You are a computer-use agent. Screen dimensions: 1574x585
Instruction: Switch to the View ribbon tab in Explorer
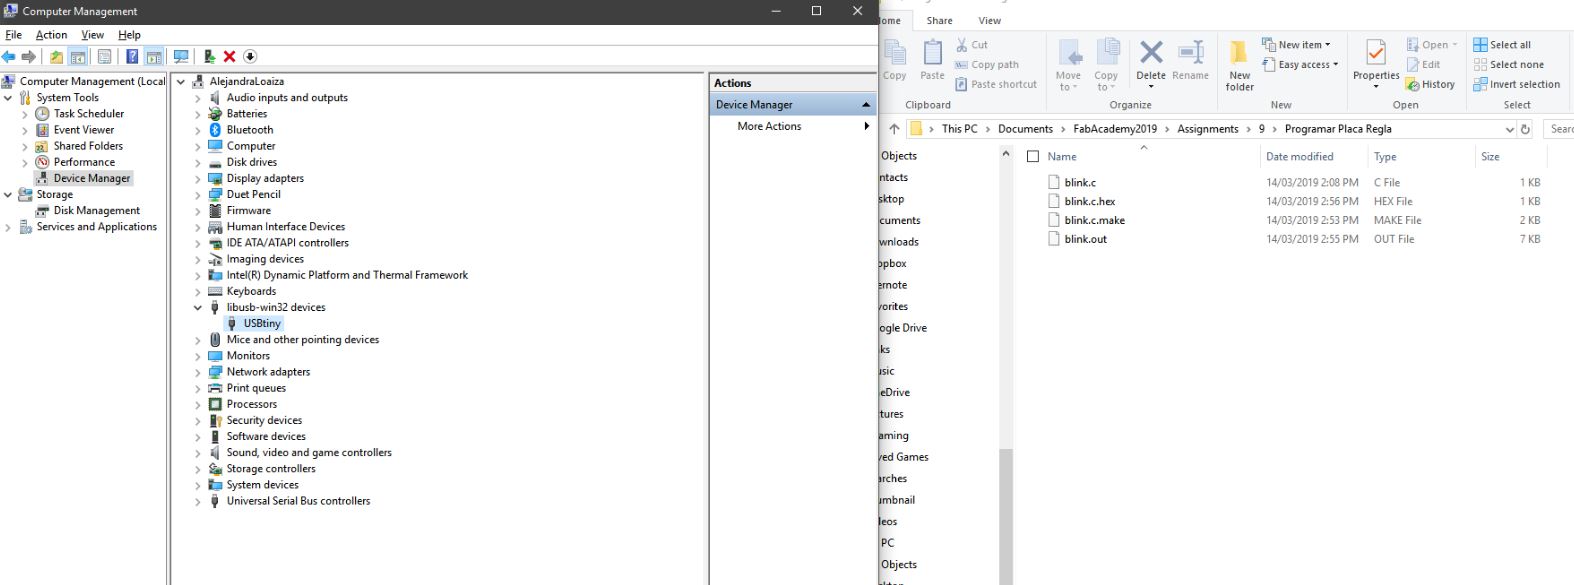tap(990, 20)
